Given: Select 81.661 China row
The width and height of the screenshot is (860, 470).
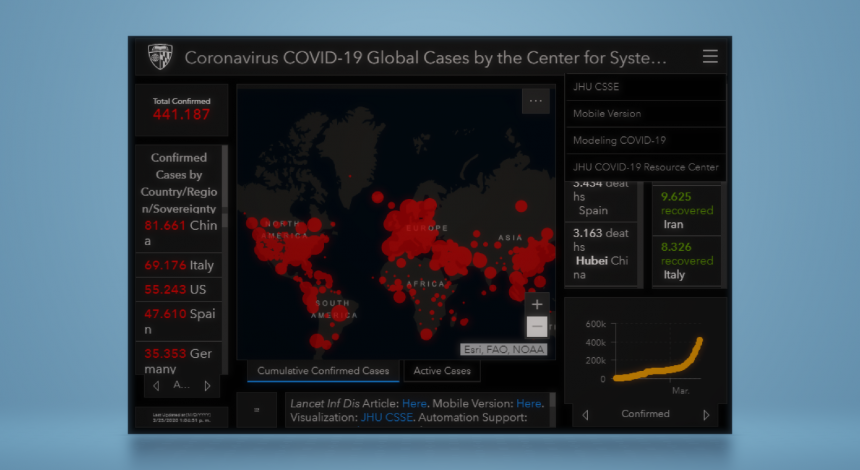Looking at the screenshot, I should click(179, 233).
